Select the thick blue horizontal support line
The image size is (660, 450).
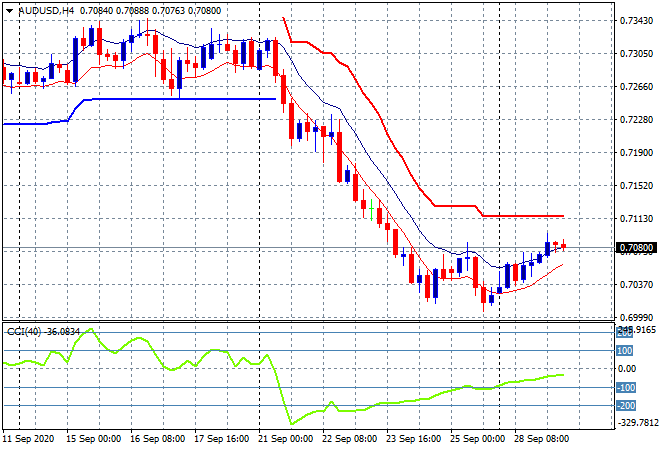coord(180,99)
